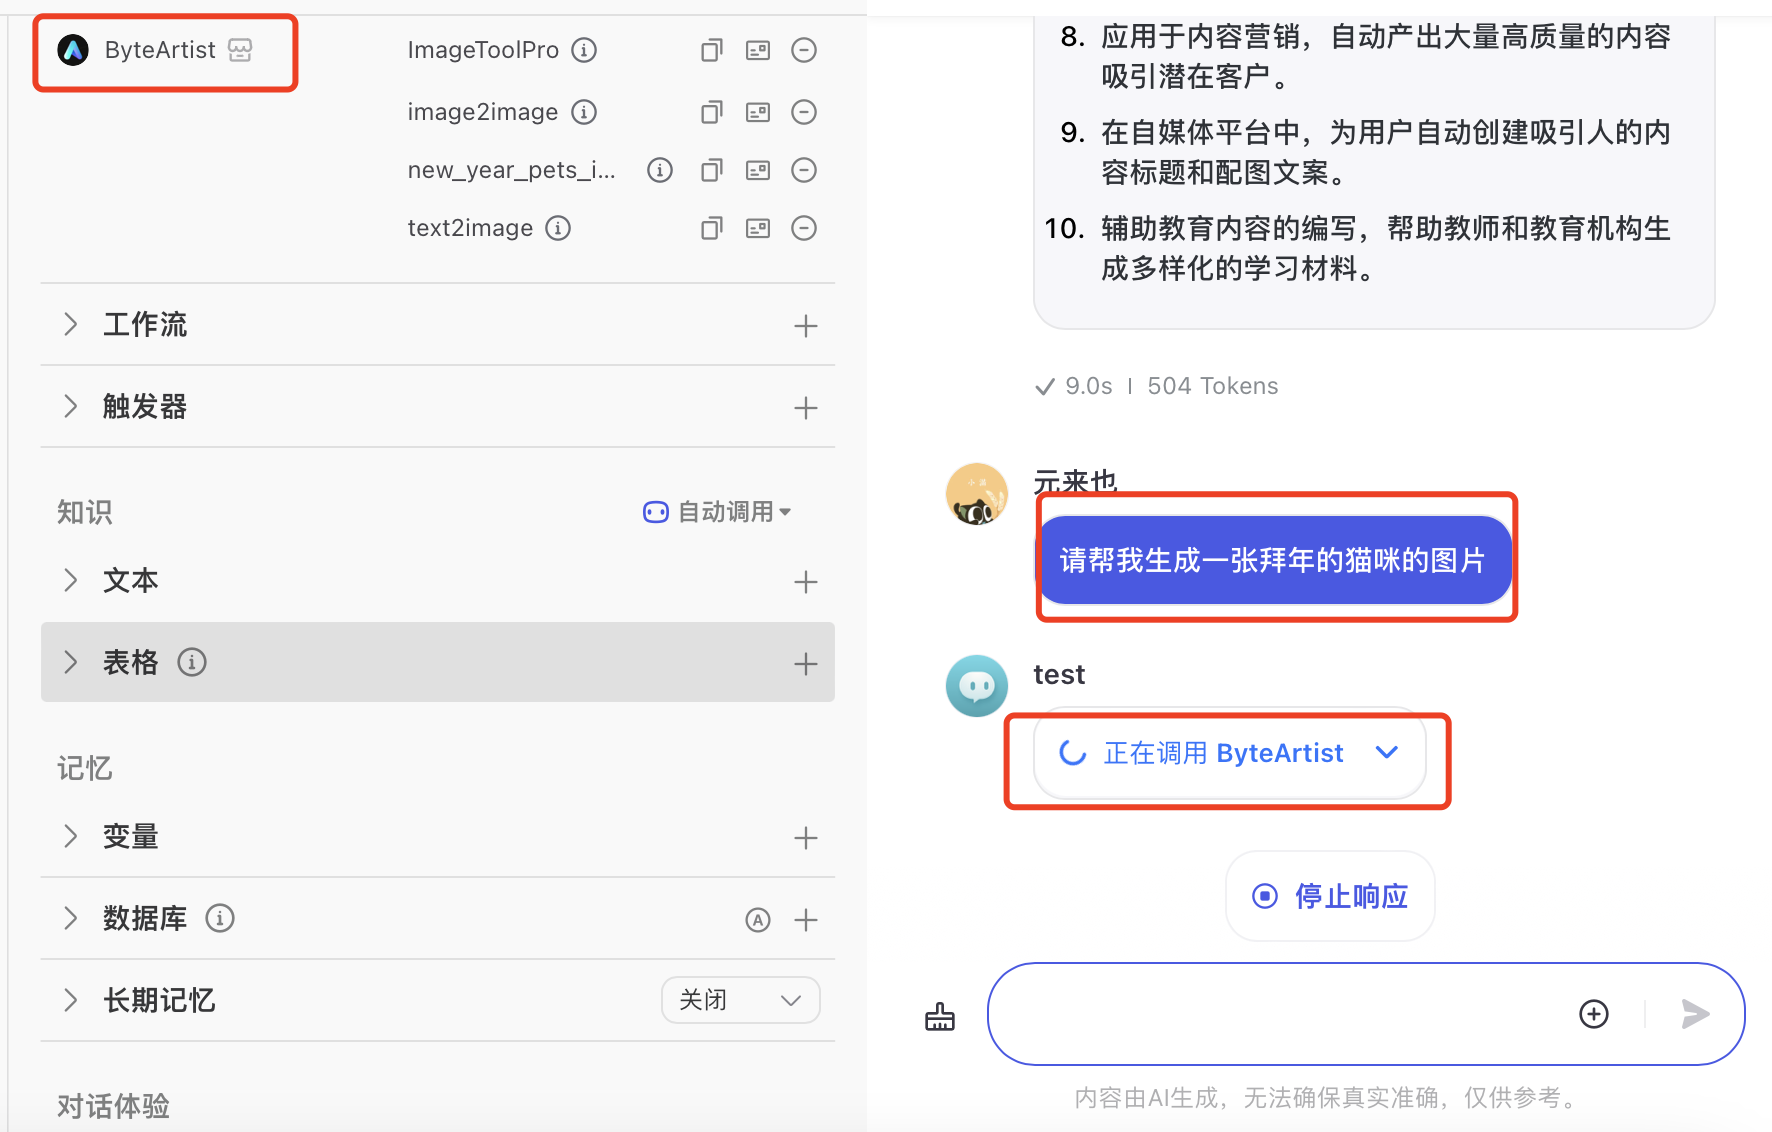The image size is (1772, 1132).
Task: Click the plus attachment icon in chat input
Action: pyautogui.click(x=1594, y=1014)
